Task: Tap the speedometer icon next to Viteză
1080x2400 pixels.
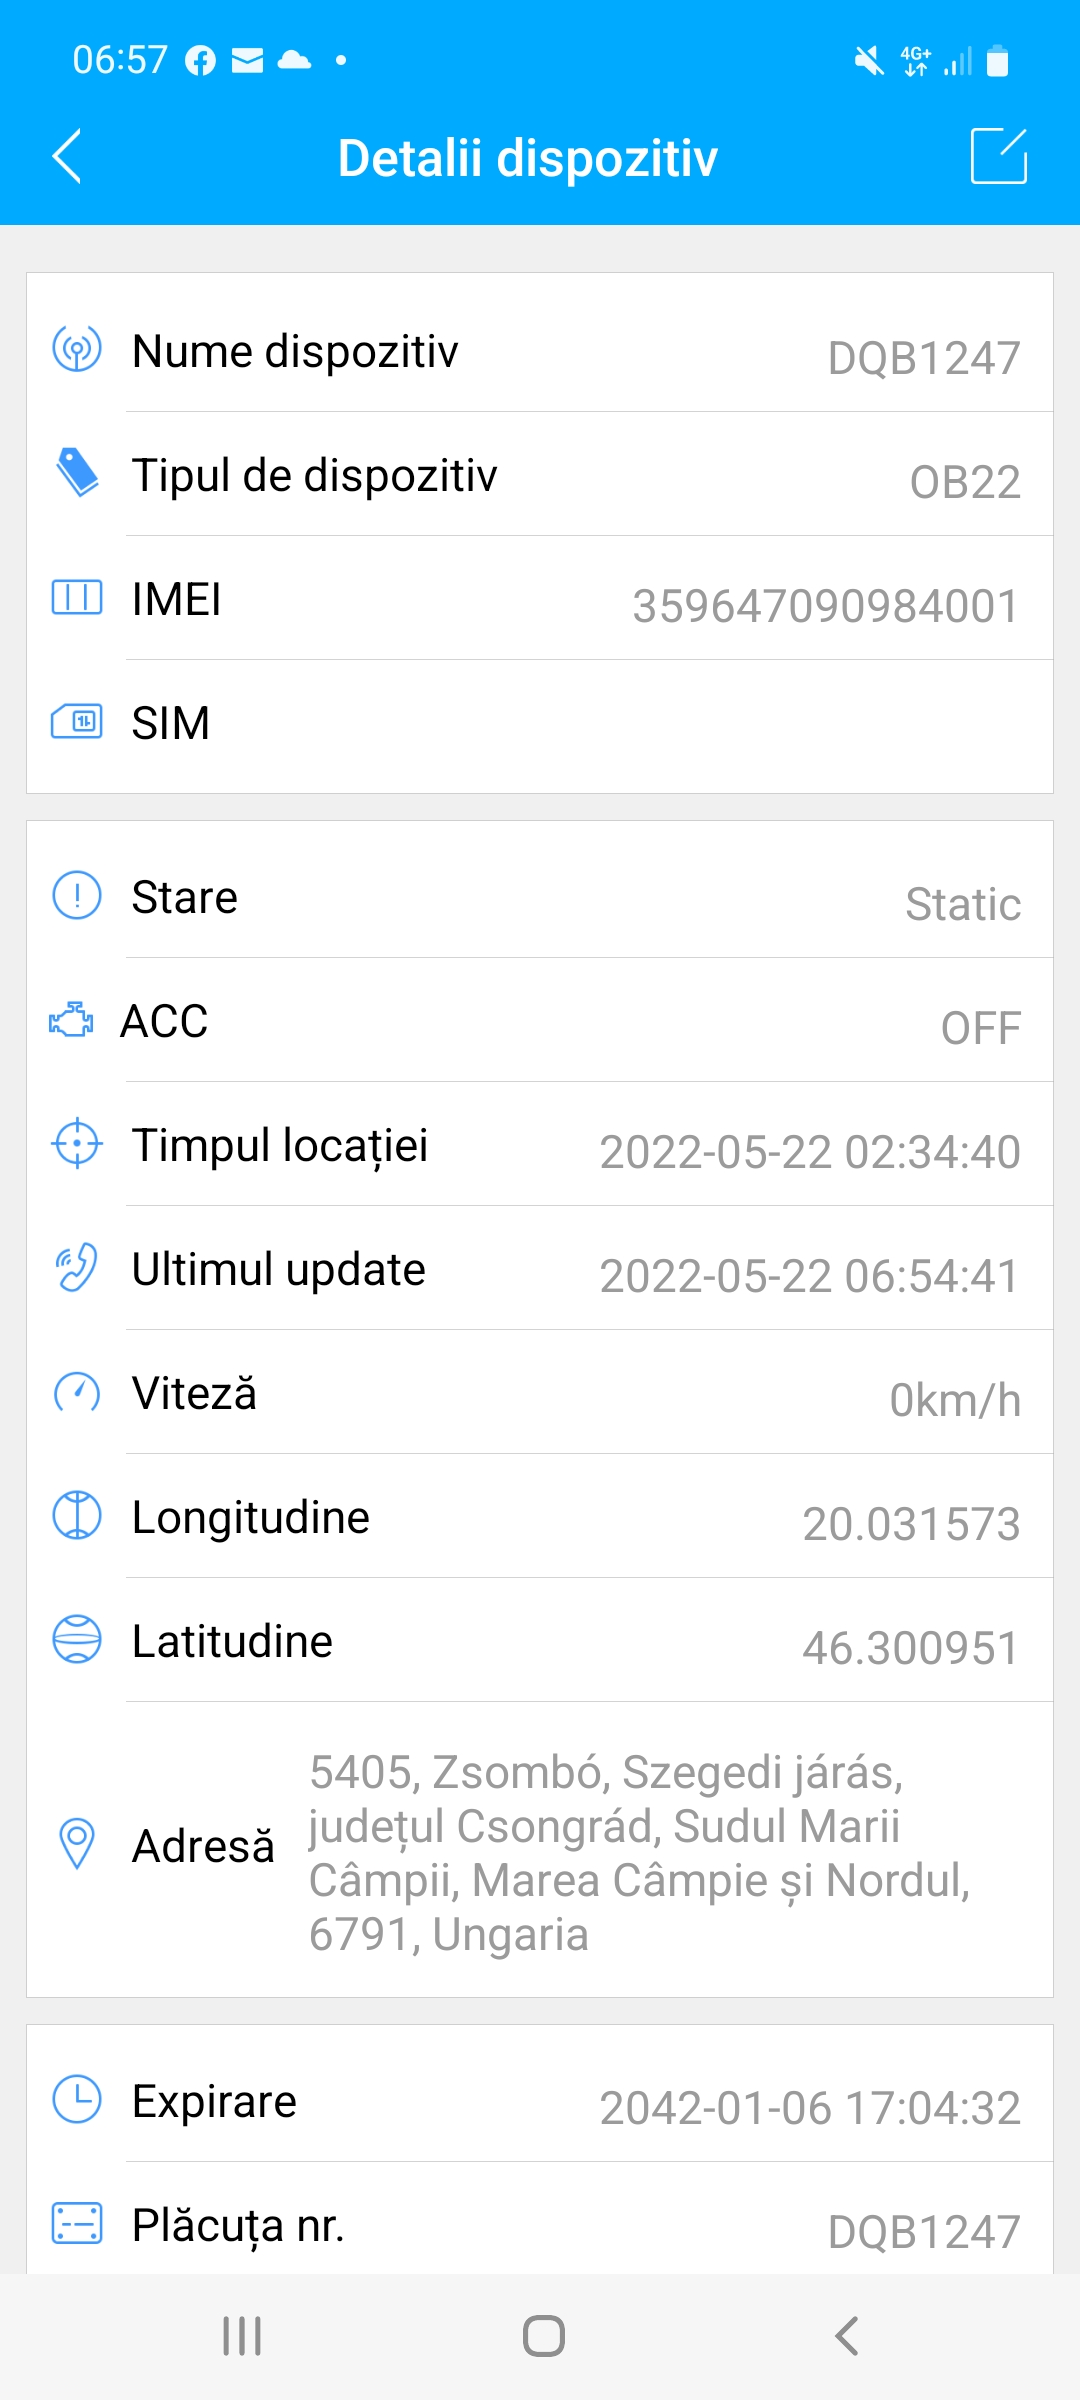Action: [x=77, y=1393]
